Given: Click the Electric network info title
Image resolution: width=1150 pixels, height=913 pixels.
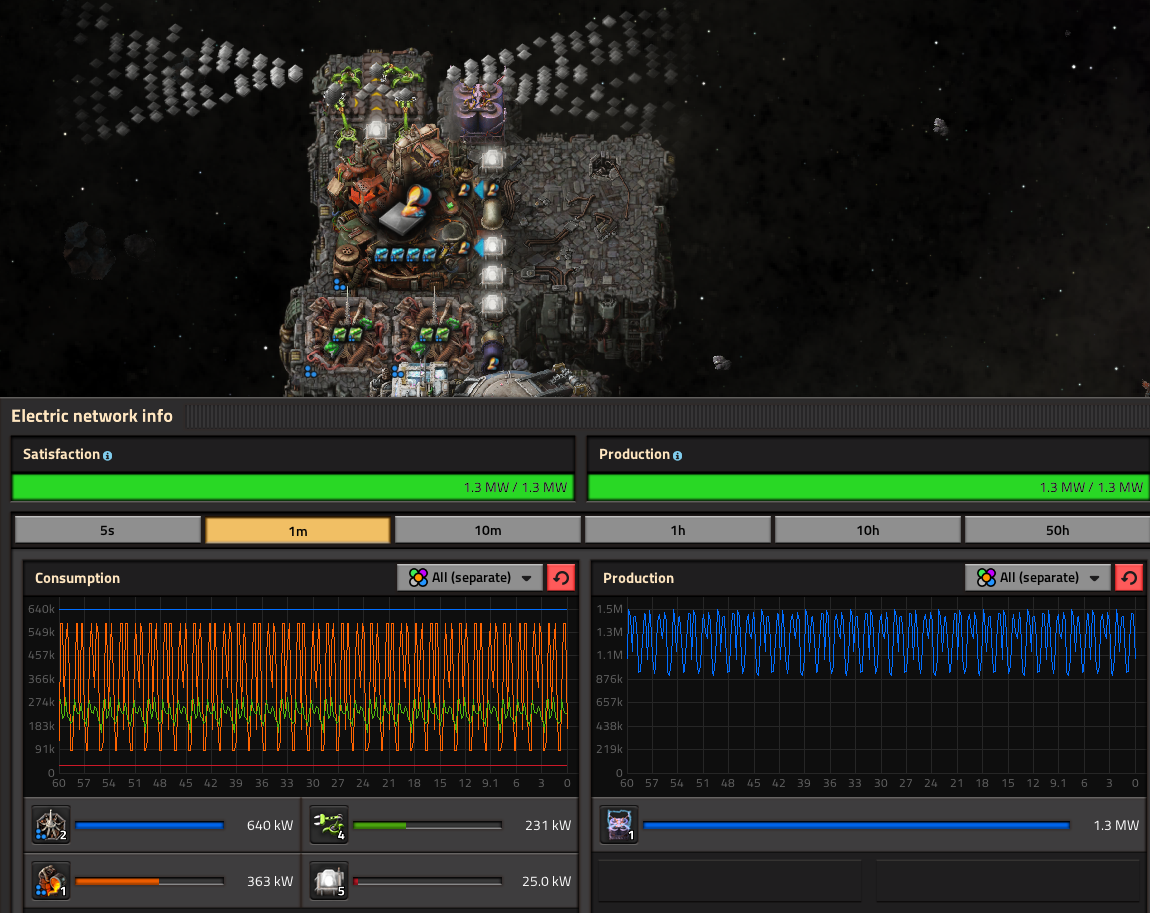Looking at the screenshot, I should (x=92, y=416).
